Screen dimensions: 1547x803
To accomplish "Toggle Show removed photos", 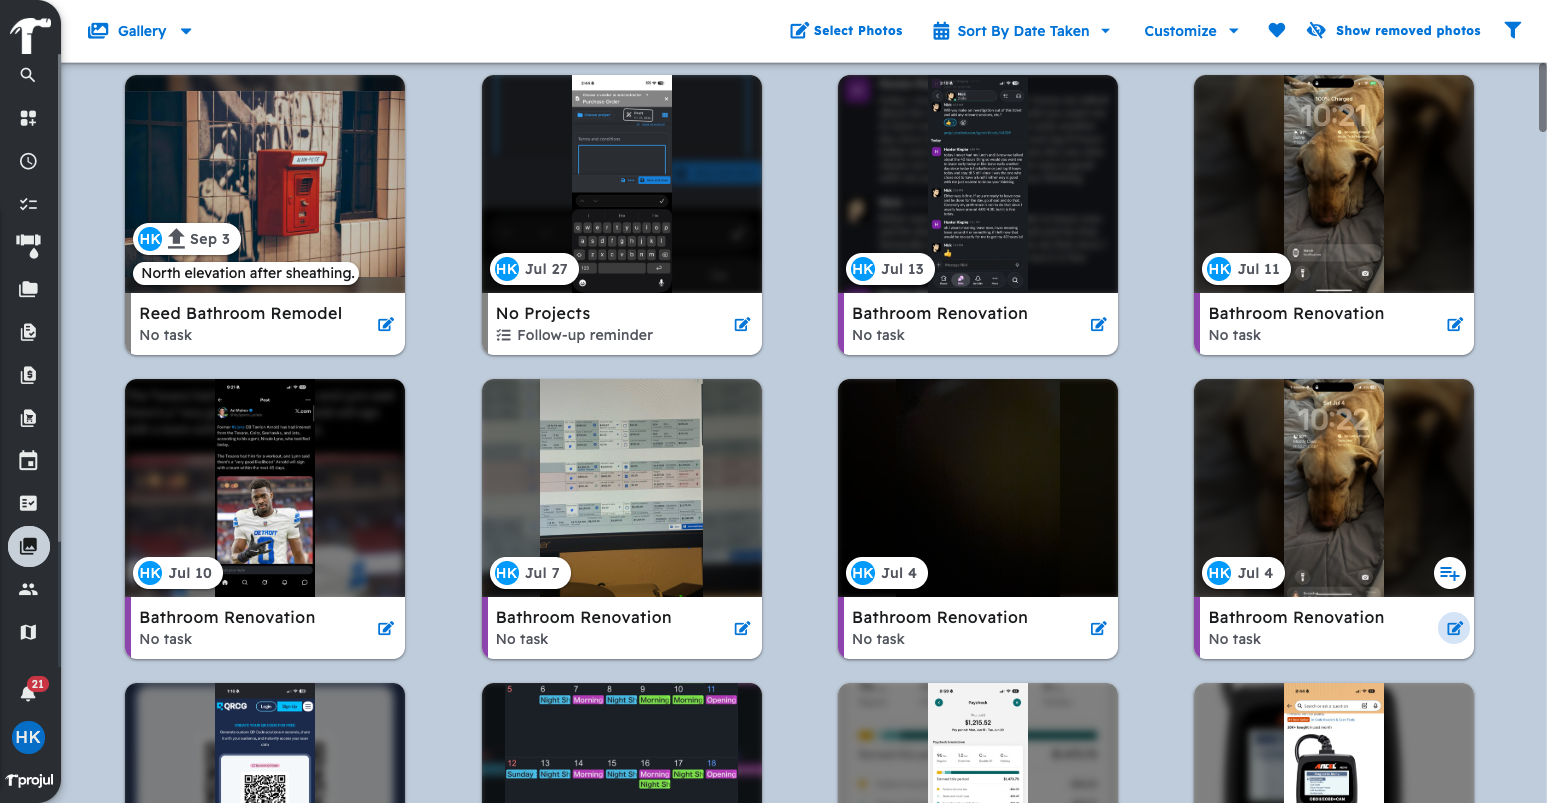I will tap(1394, 31).
